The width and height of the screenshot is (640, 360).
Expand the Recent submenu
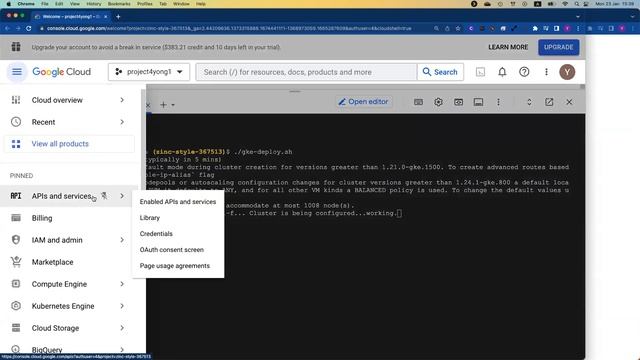[x=122, y=122]
